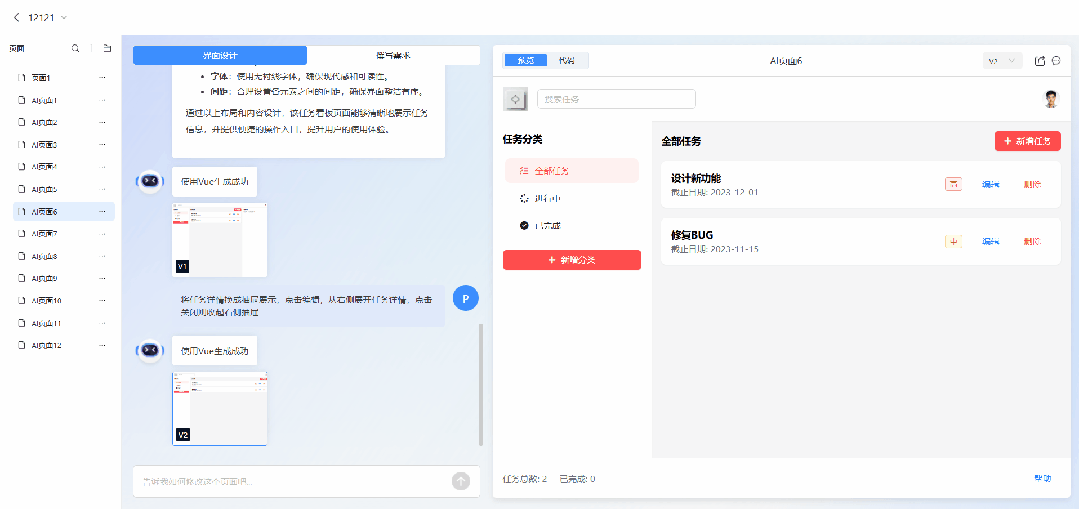The height and width of the screenshot is (509, 1079).
Task: Select AI页面10 in the page list
Action: [64, 301]
